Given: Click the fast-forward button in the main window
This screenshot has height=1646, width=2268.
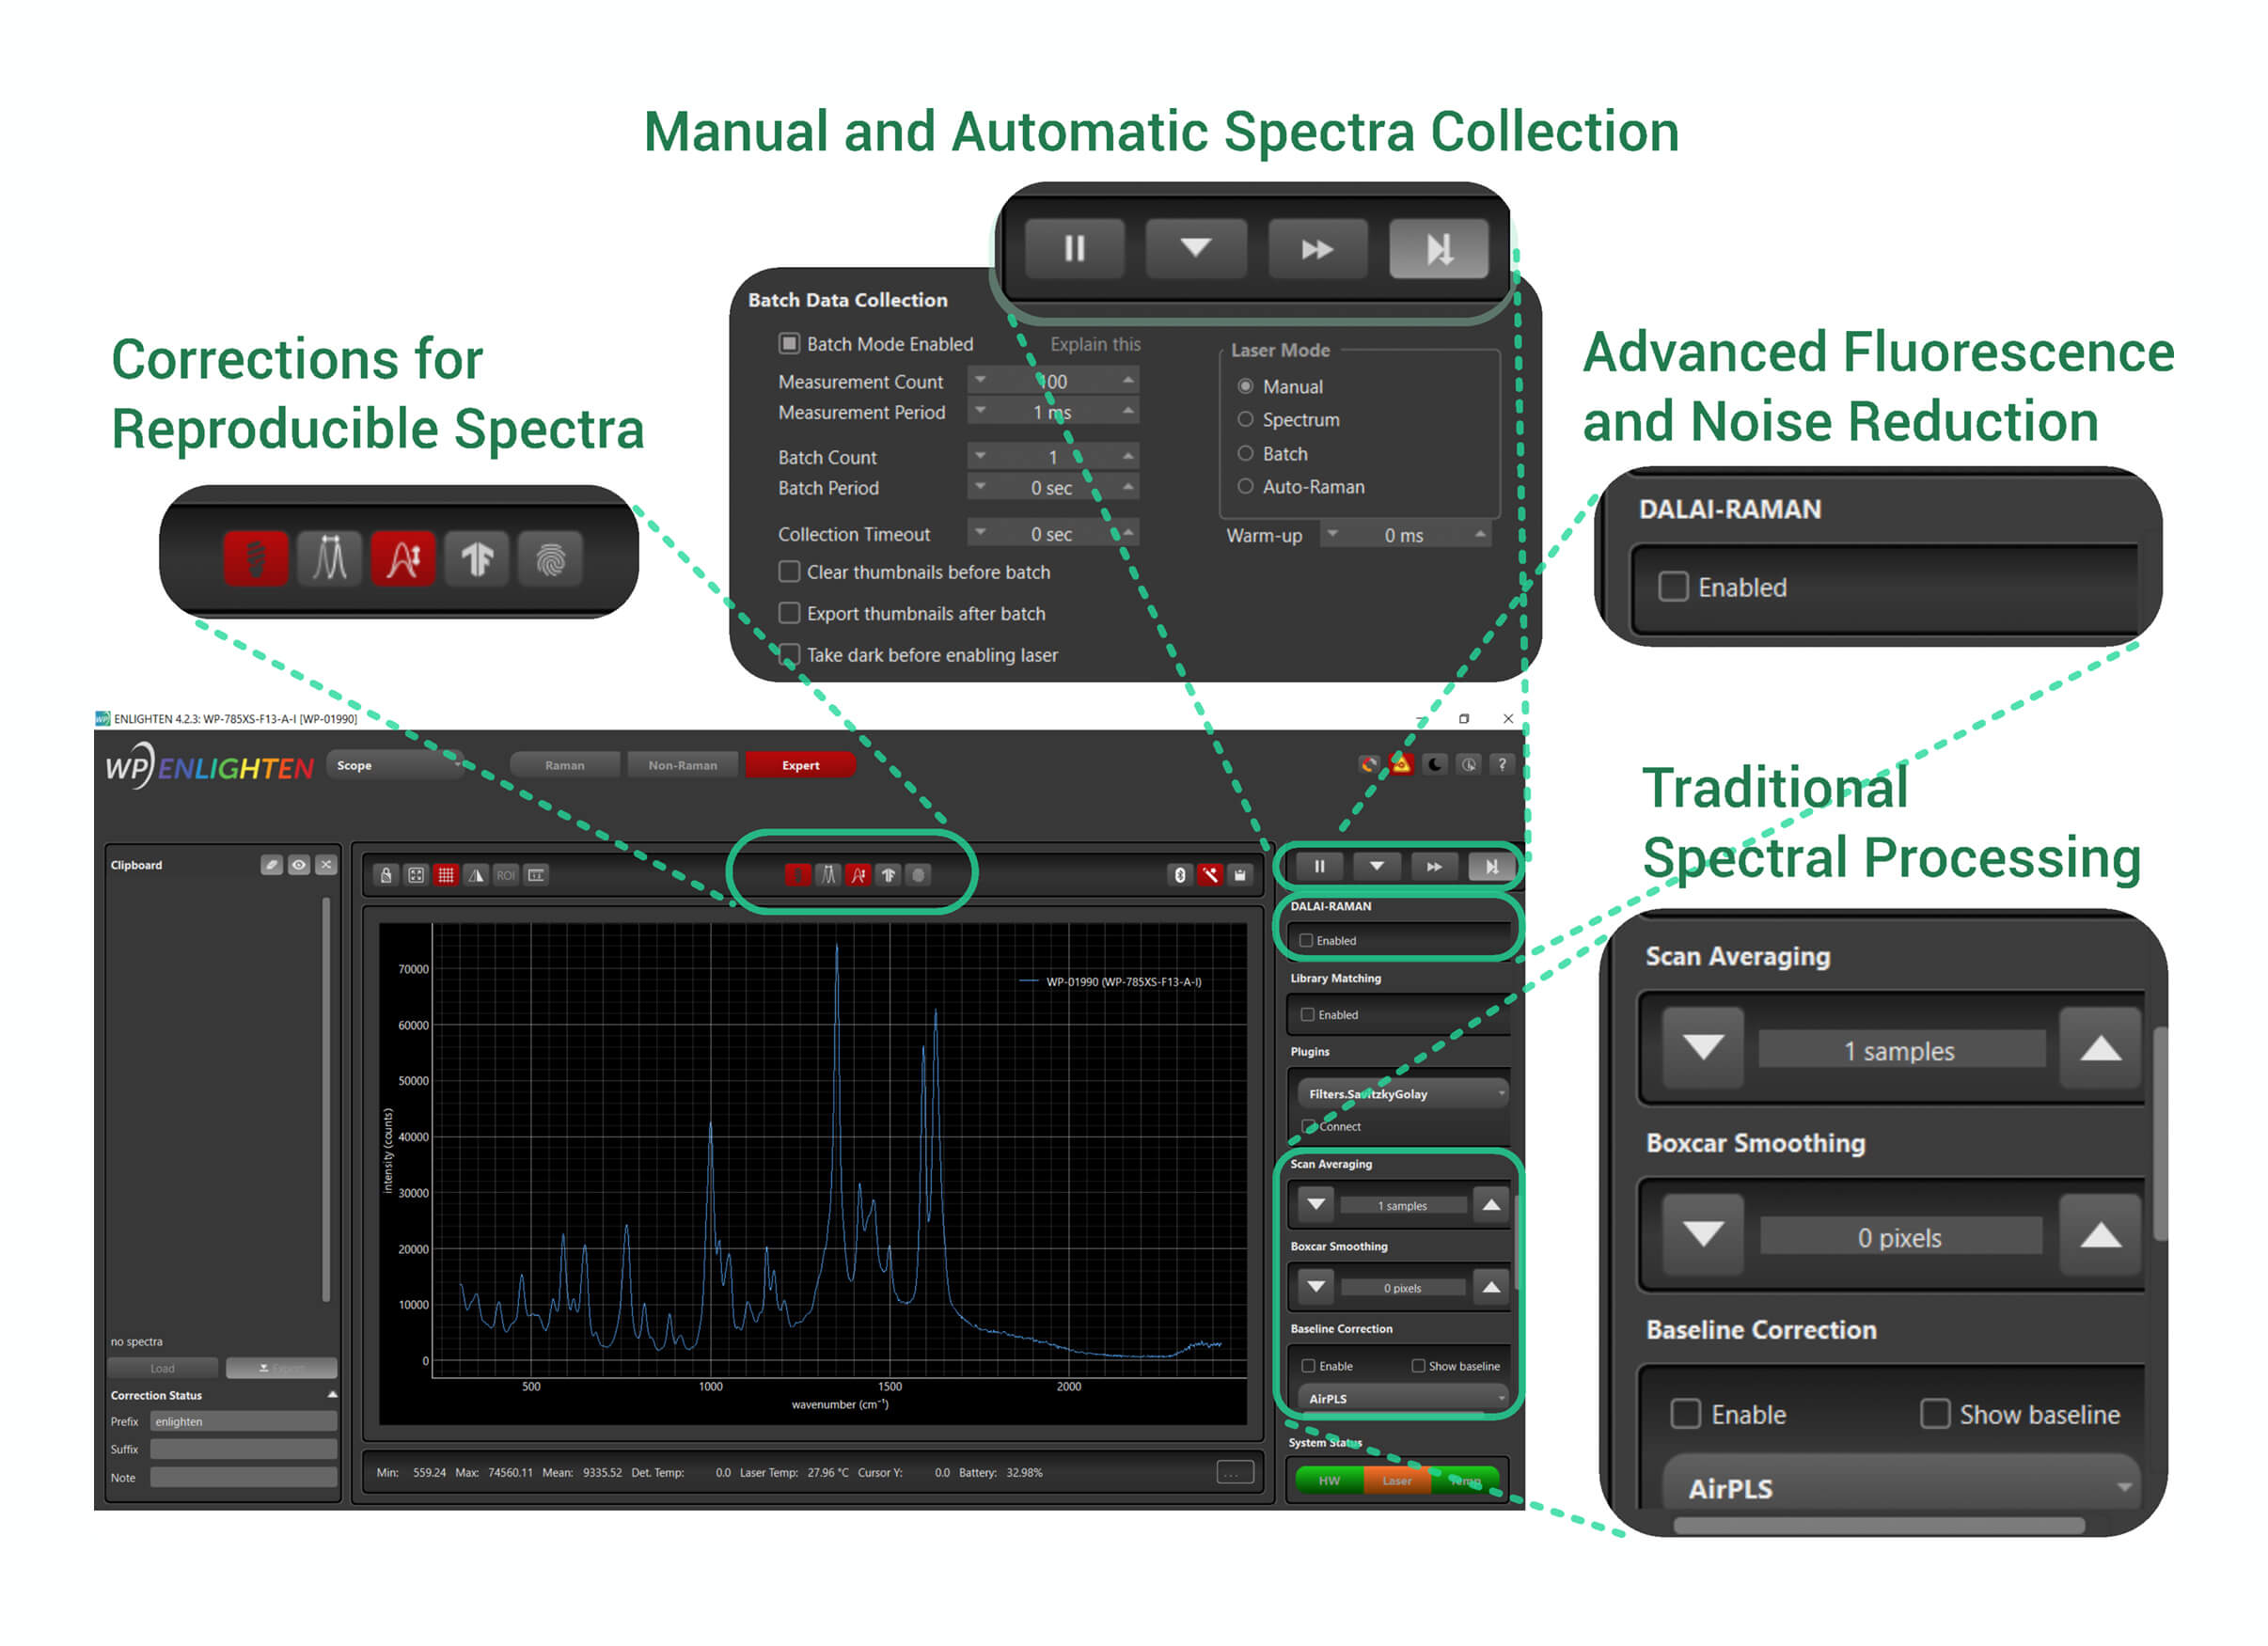Looking at the screenshot, I should (x=1434, y=867).
